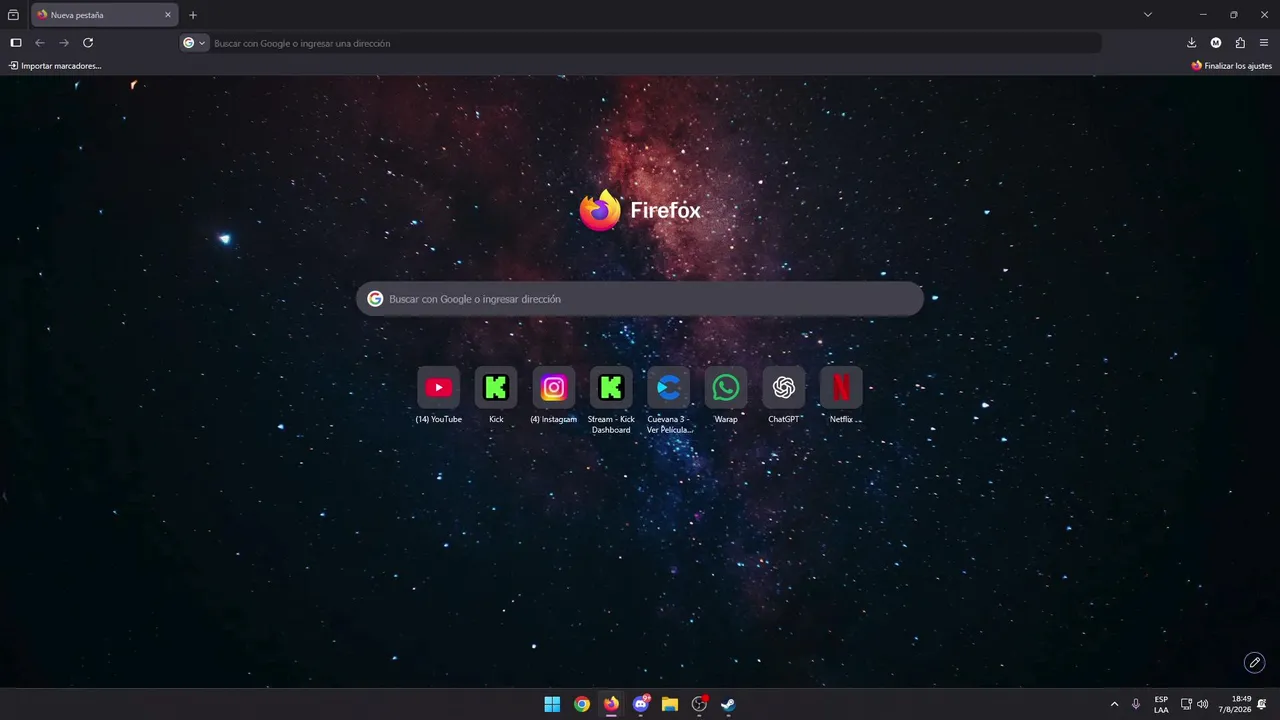Select the Nueva pestaña tab
The height and width of the screenshot is (720, 1280).
(104, 15)
